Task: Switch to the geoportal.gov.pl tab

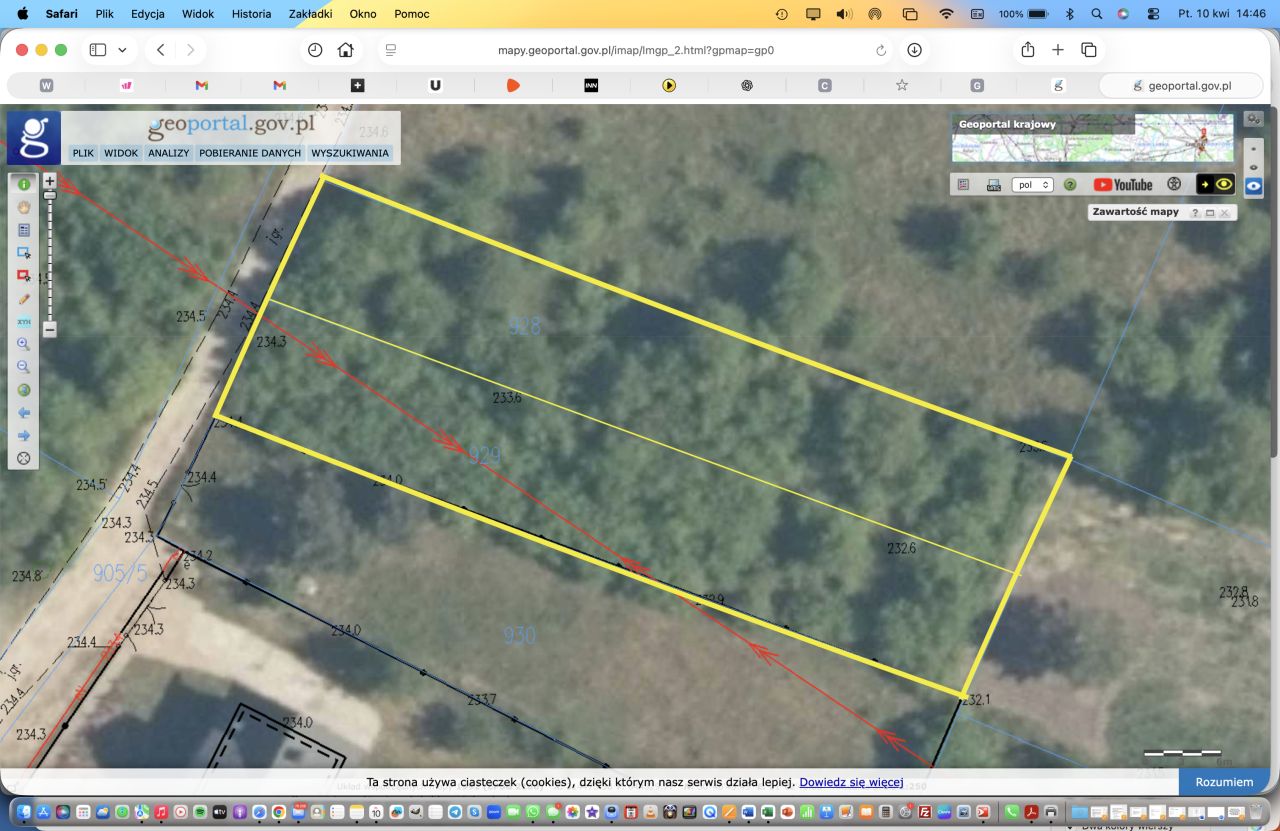Action: pos(1181,86)
